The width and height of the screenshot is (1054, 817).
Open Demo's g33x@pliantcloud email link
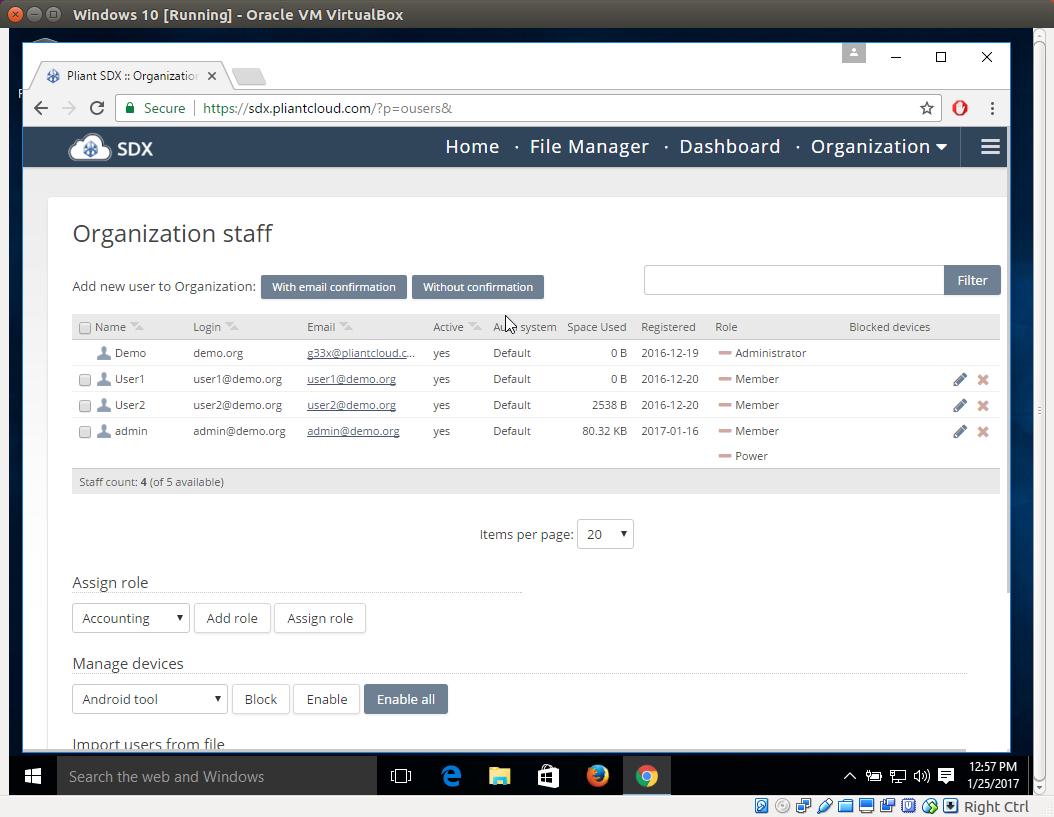[361, 353]
